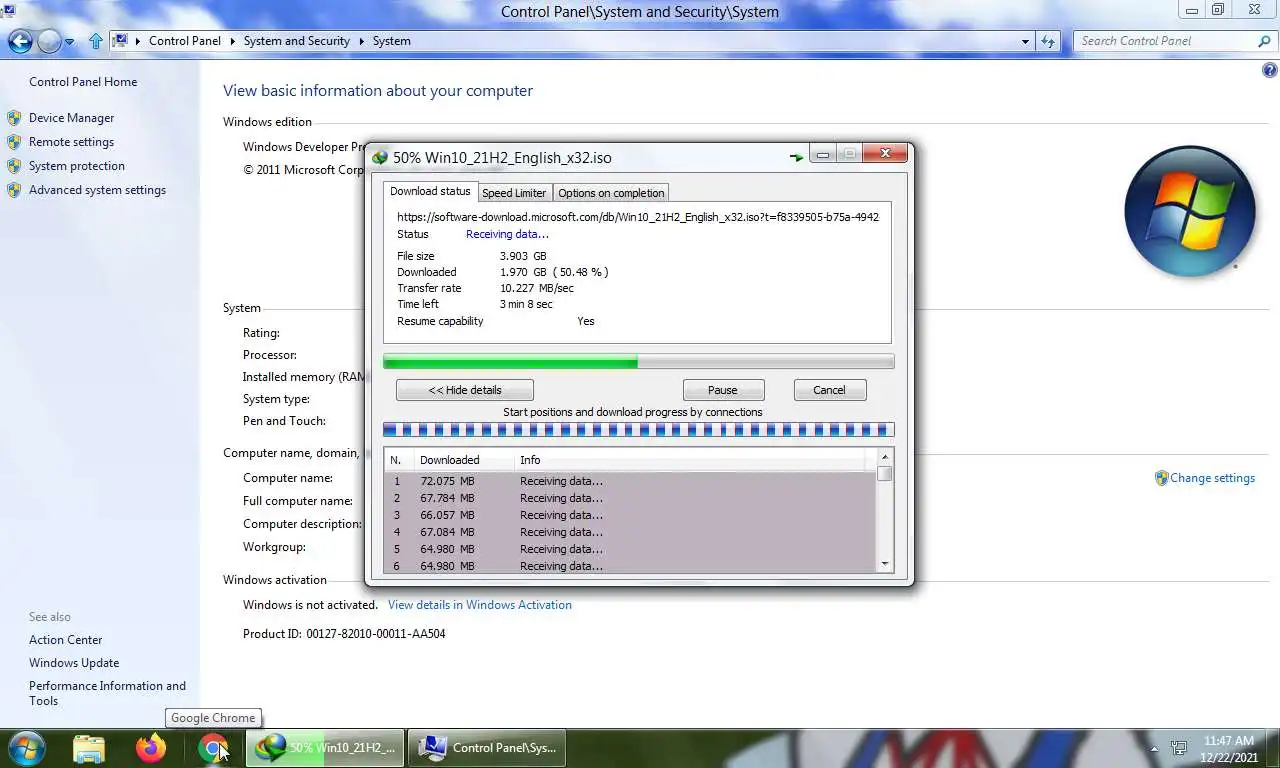
Task: Open Action Center link
Action: click(x=66, y=640)
